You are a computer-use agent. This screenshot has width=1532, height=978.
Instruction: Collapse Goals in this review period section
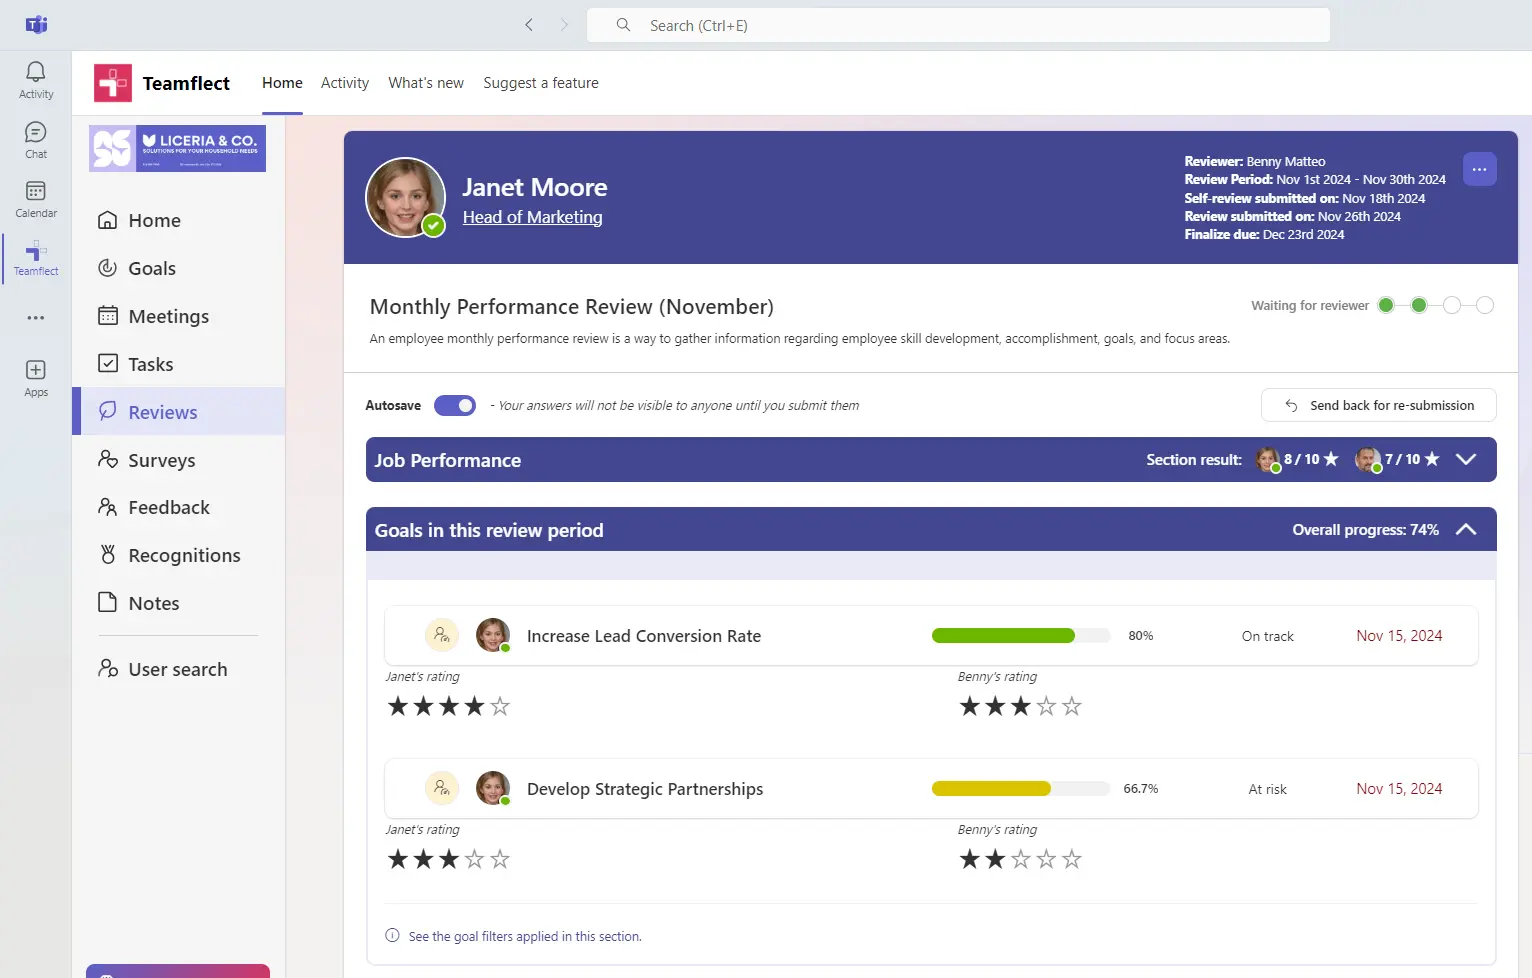pyautogui.click(x=1466, y=530)
